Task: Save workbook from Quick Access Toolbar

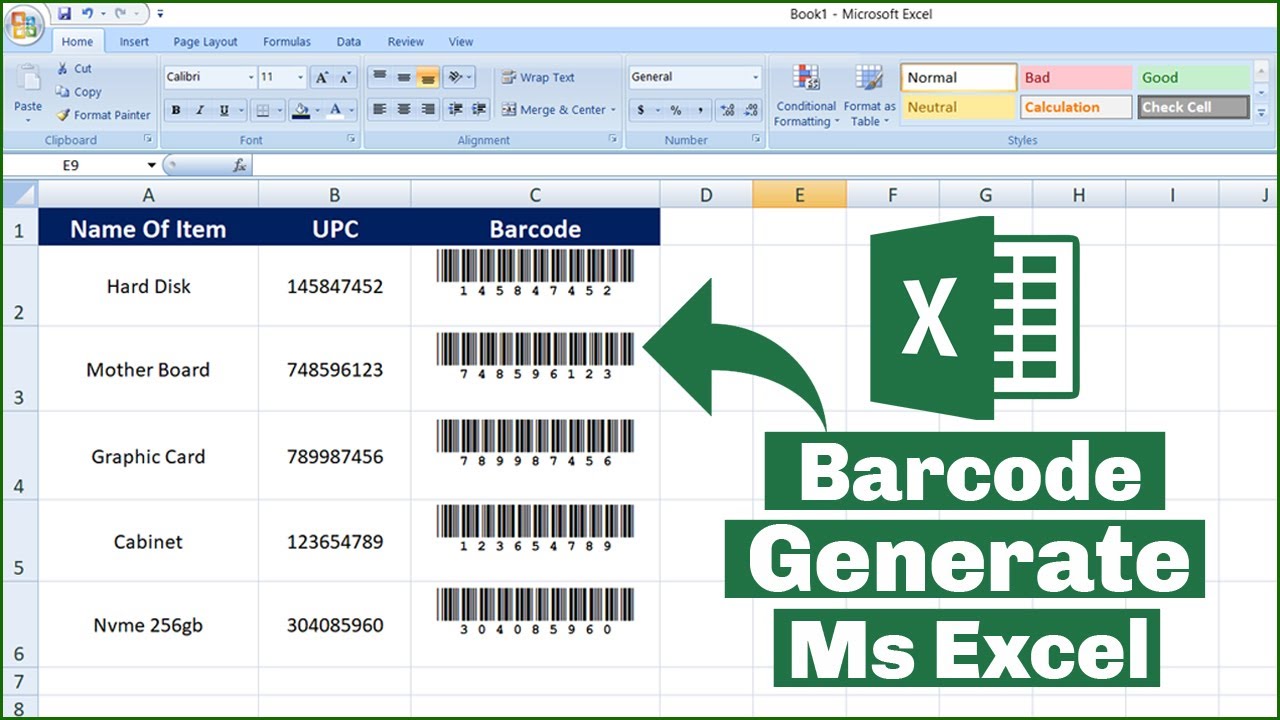Action: click(65, 14)
